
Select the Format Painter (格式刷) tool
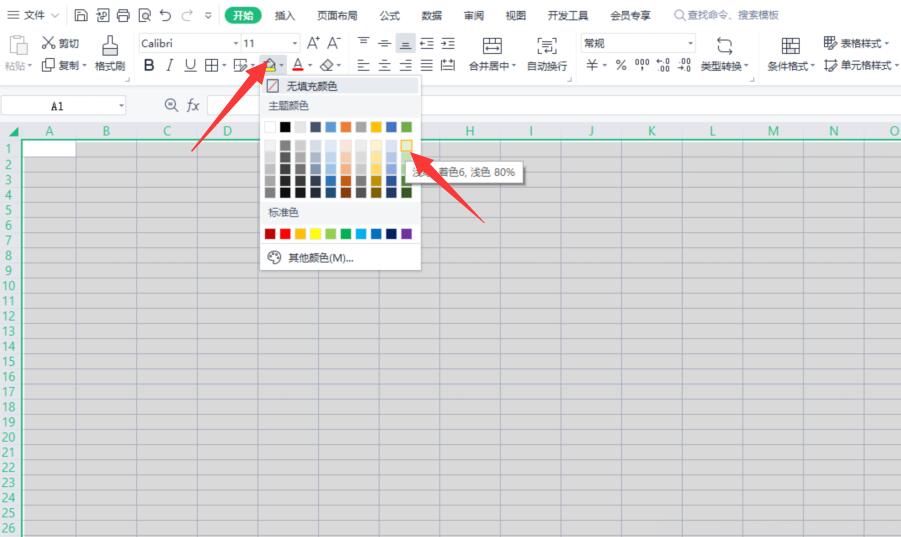point(109,54)
